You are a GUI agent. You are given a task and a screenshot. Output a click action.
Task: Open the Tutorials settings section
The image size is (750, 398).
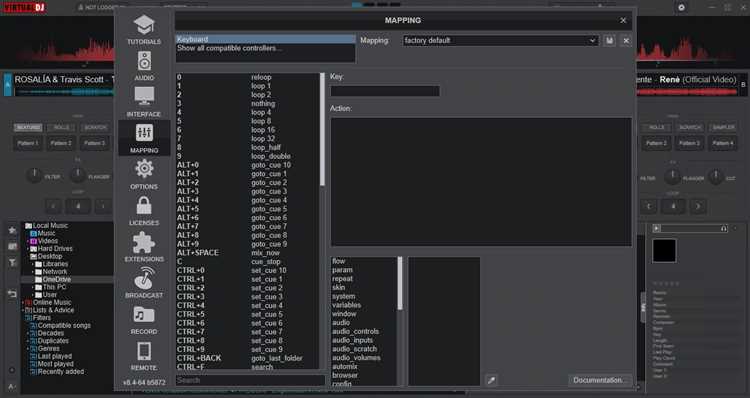[144, 30]
